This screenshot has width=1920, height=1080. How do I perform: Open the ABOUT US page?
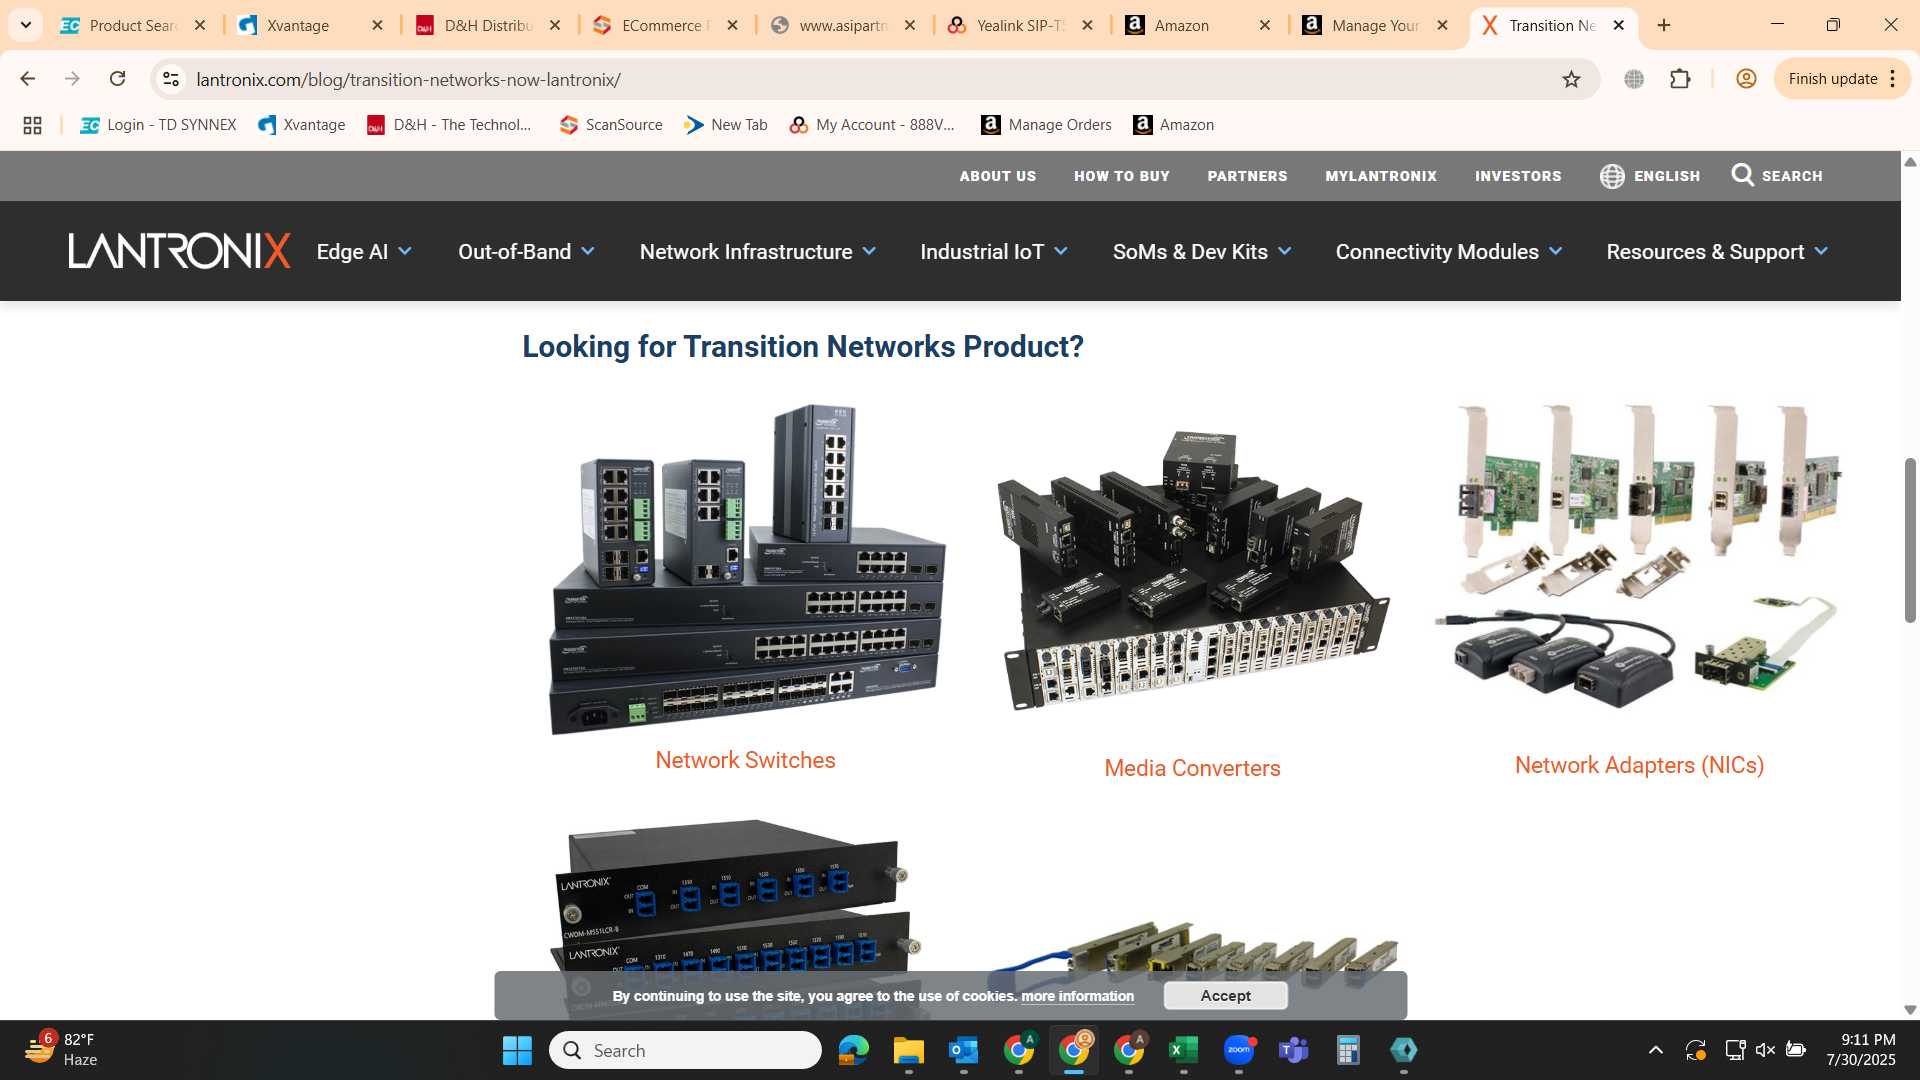[997, 176]
